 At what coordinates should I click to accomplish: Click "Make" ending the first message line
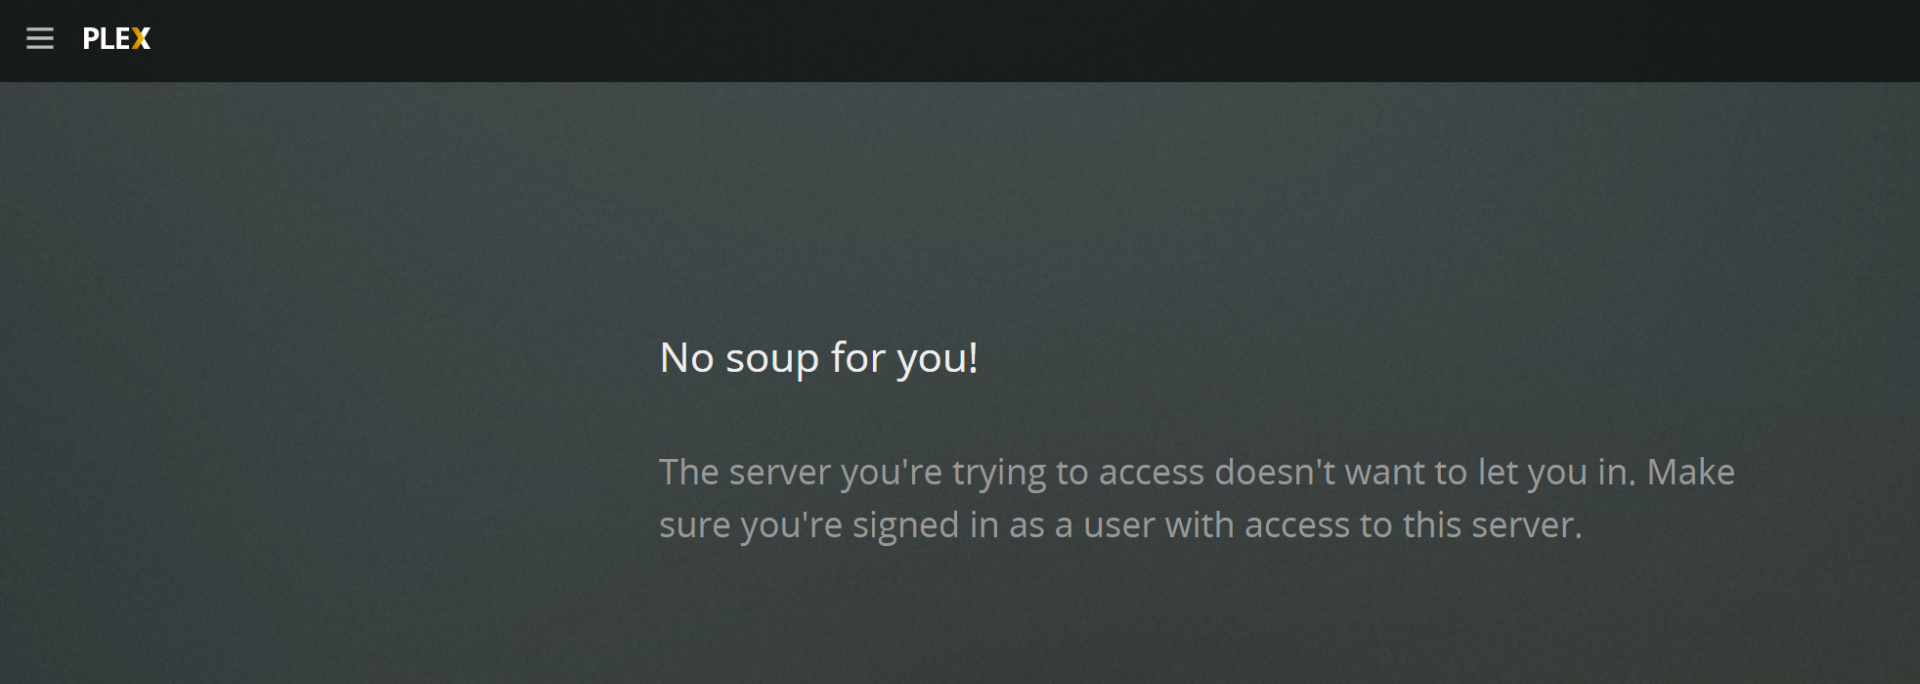[1690, 472]
